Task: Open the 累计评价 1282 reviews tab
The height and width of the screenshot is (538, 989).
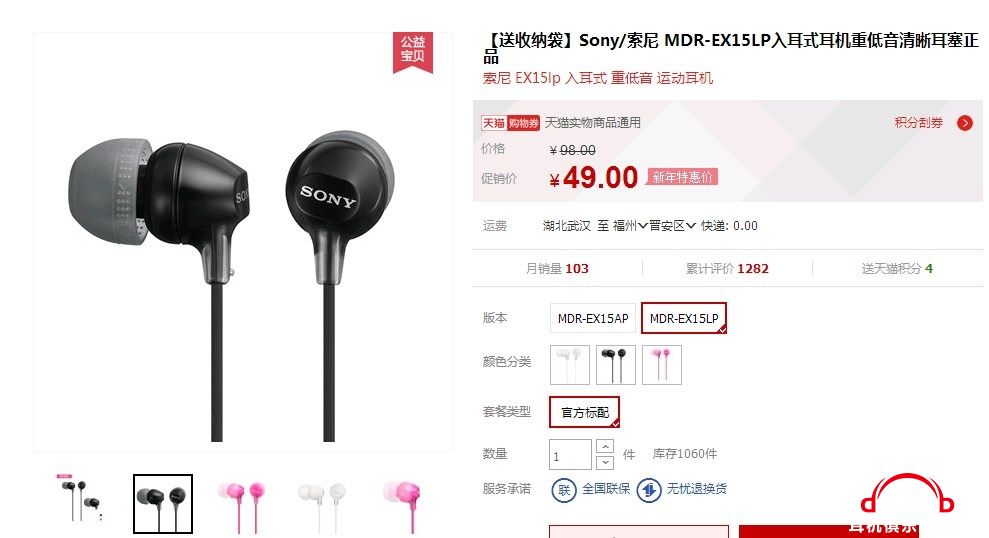Action: pos(727,269)
